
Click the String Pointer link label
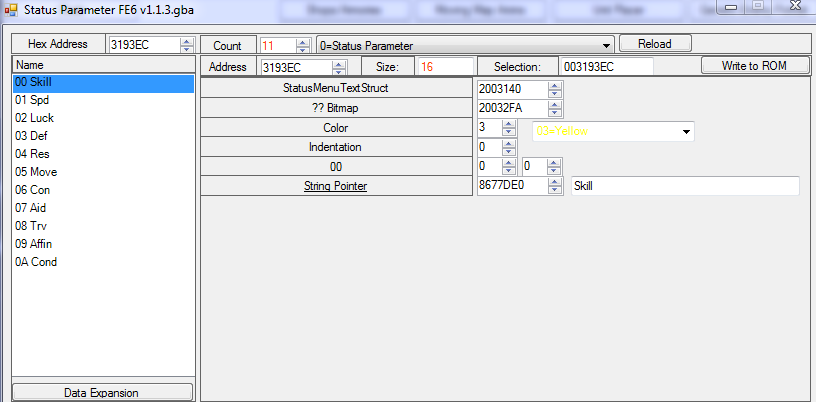[x=336, y=186]
